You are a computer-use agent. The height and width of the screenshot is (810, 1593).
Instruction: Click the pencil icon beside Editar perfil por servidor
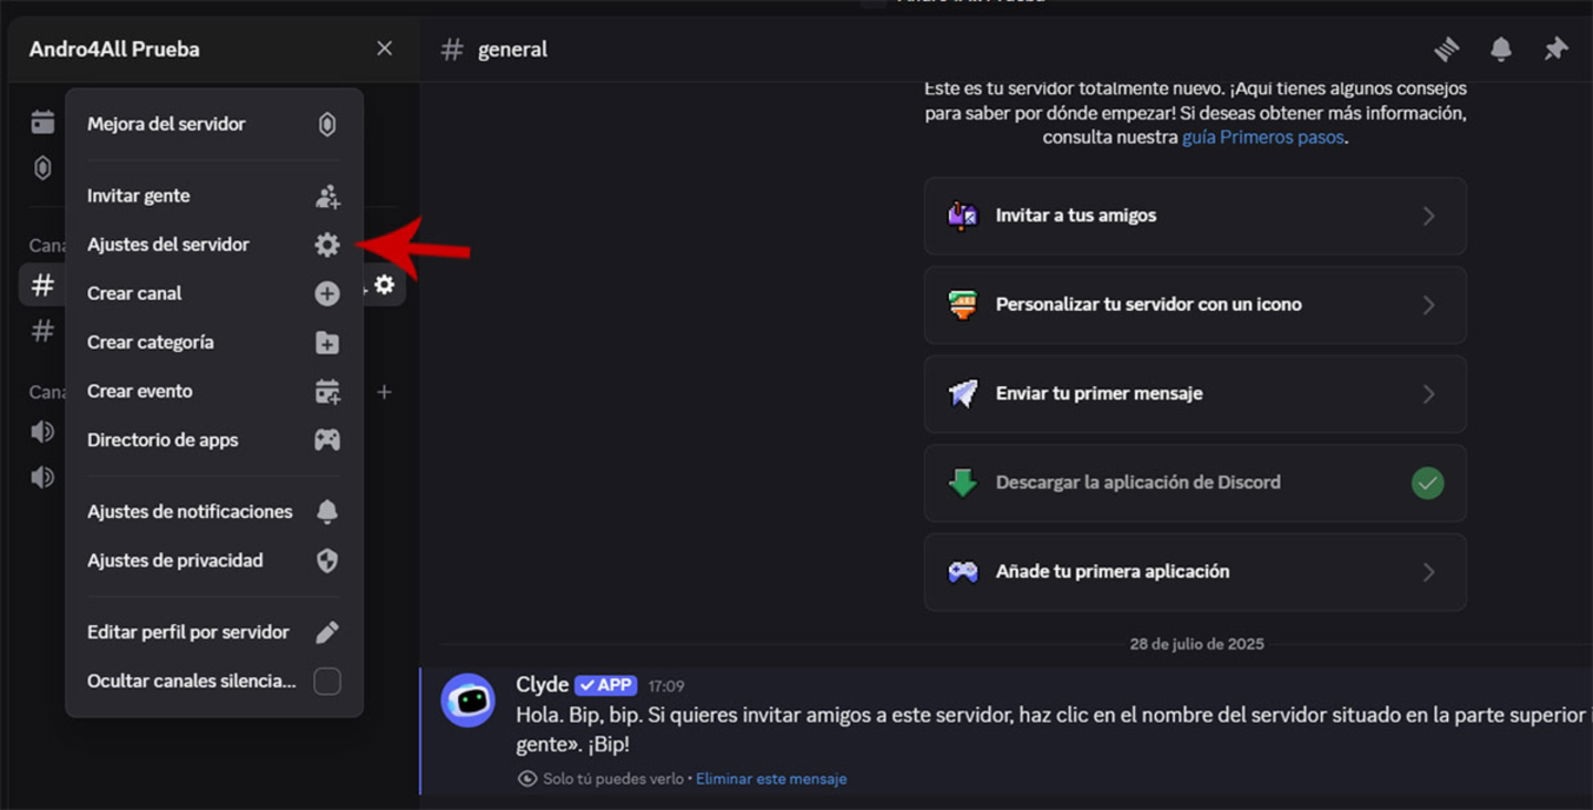327,632
